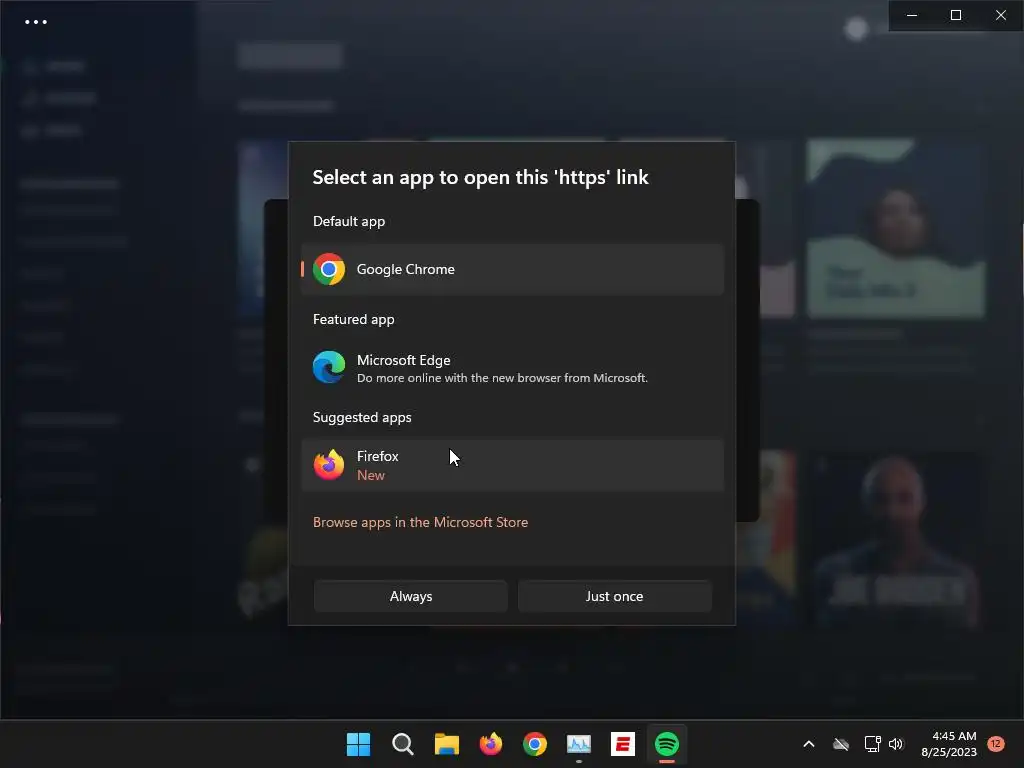This screenshot has height=768, width=1024.
Task: Open the ESPN app in taskbar
Action: [623, 744]
